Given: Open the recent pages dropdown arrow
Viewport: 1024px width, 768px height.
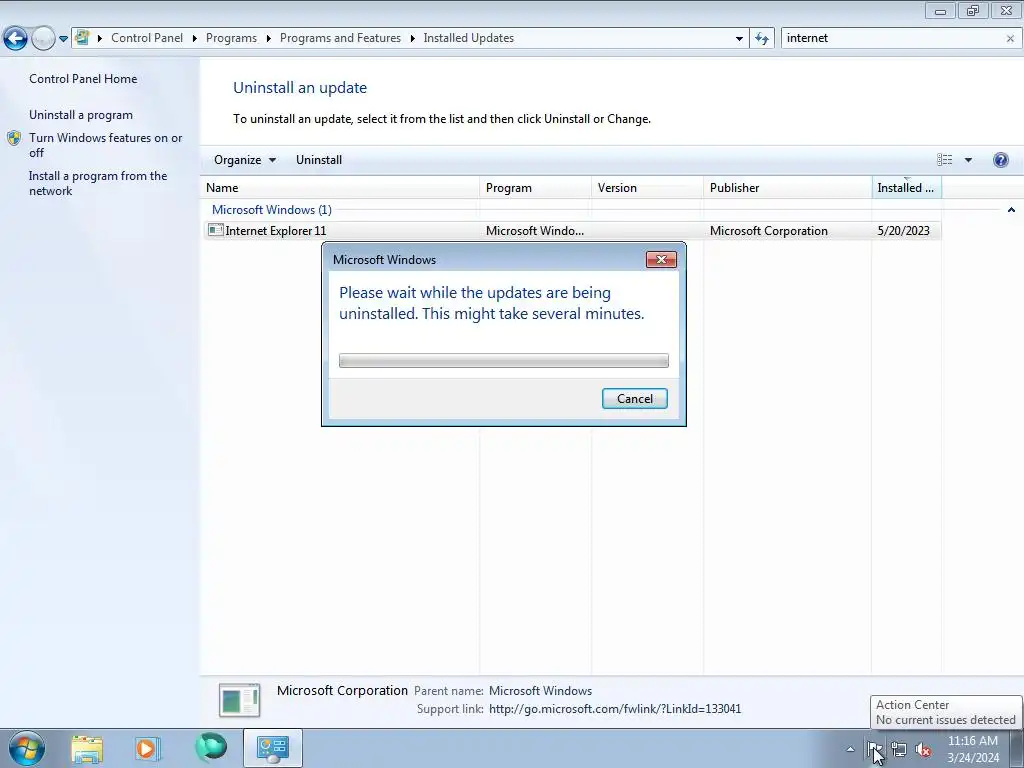Looking at the screenshot, I should click(x=63, y=39).
